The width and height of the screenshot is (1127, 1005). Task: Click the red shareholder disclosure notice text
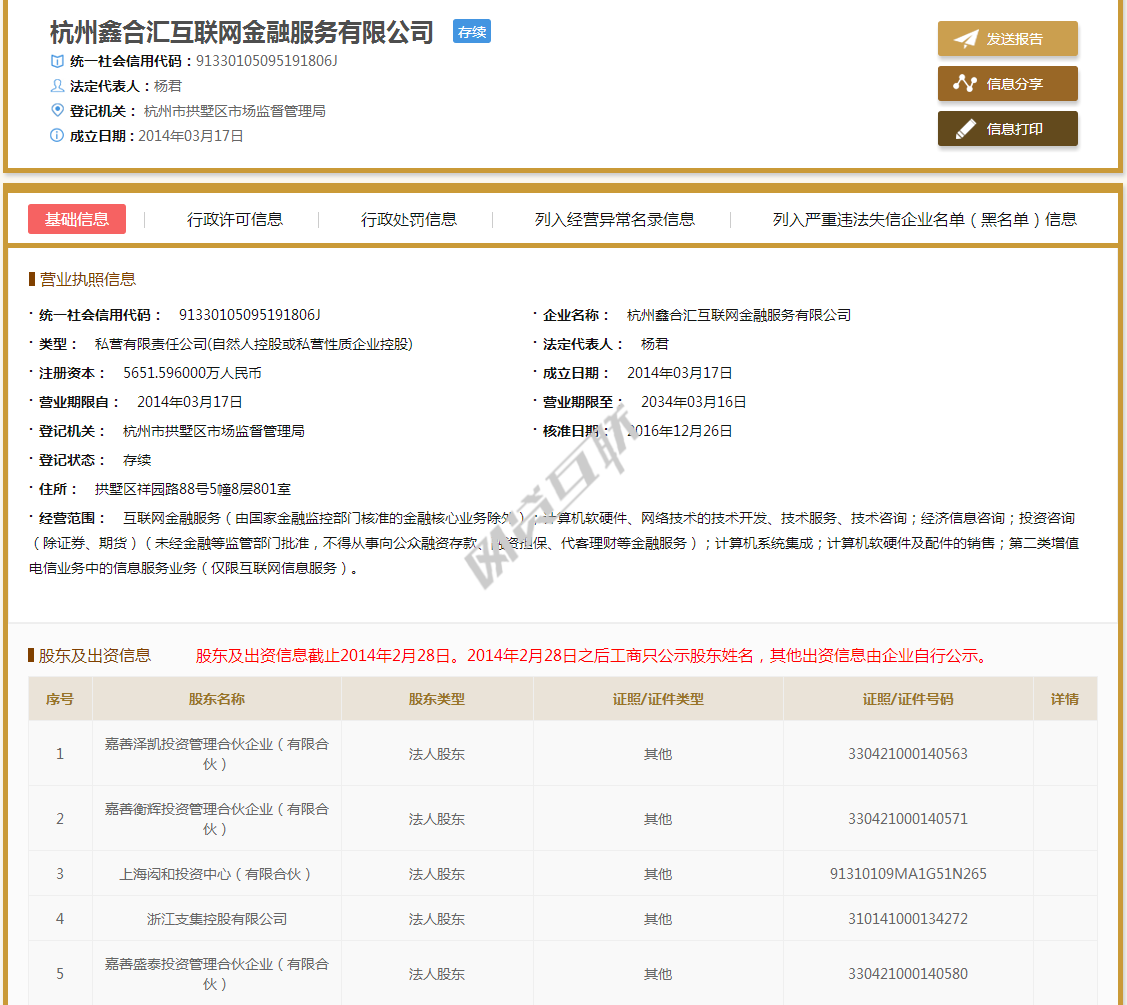[595, 655]
